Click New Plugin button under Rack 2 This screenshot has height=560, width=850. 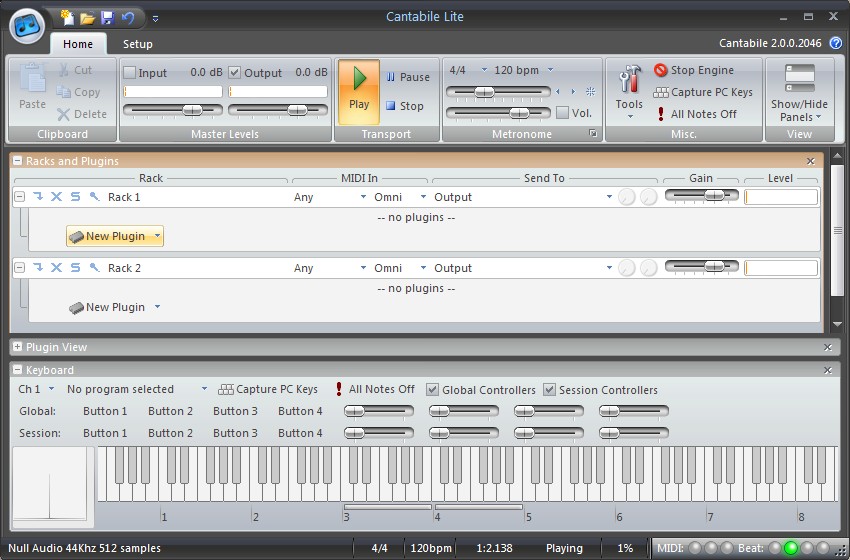pos(115,307)
